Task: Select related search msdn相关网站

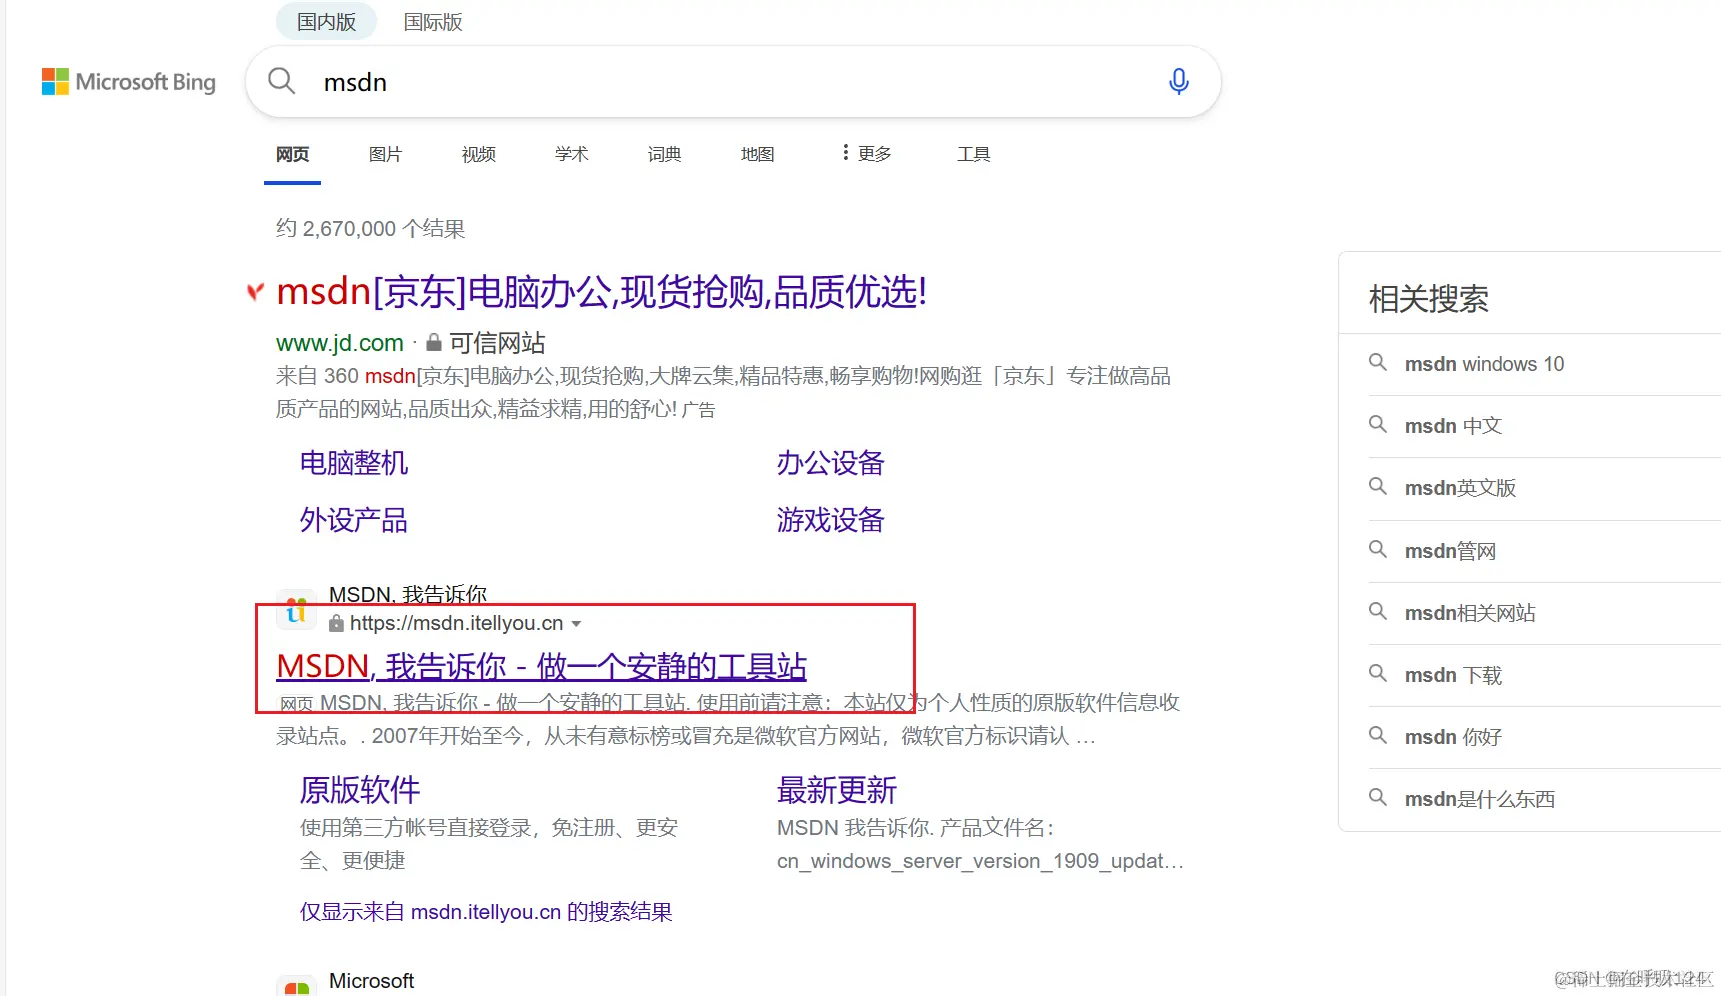Action: 1470,613
